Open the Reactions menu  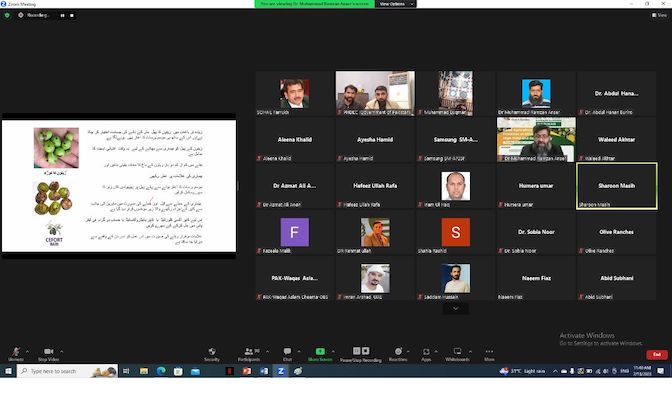(398, 352)
